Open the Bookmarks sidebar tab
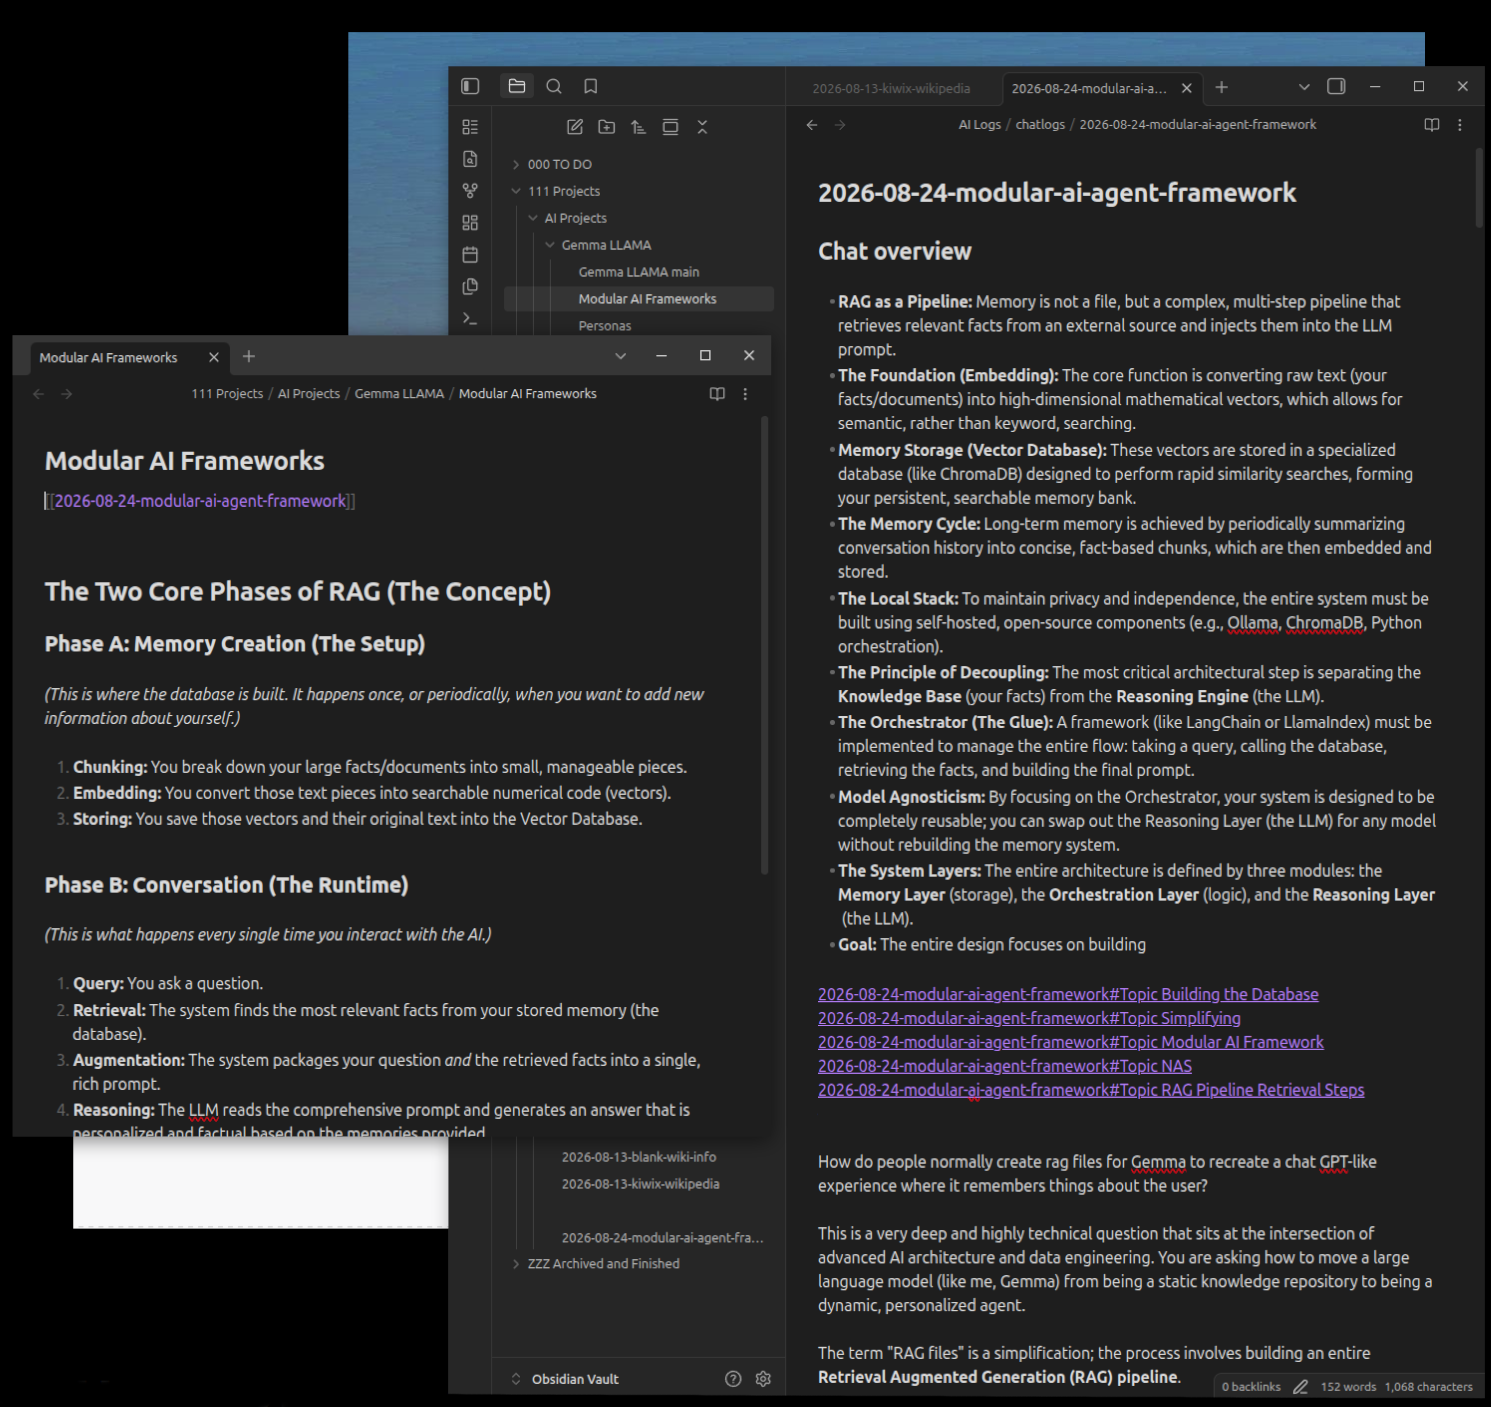The height and width of the screenshot is (1407, 1491). tap(591, 86)
